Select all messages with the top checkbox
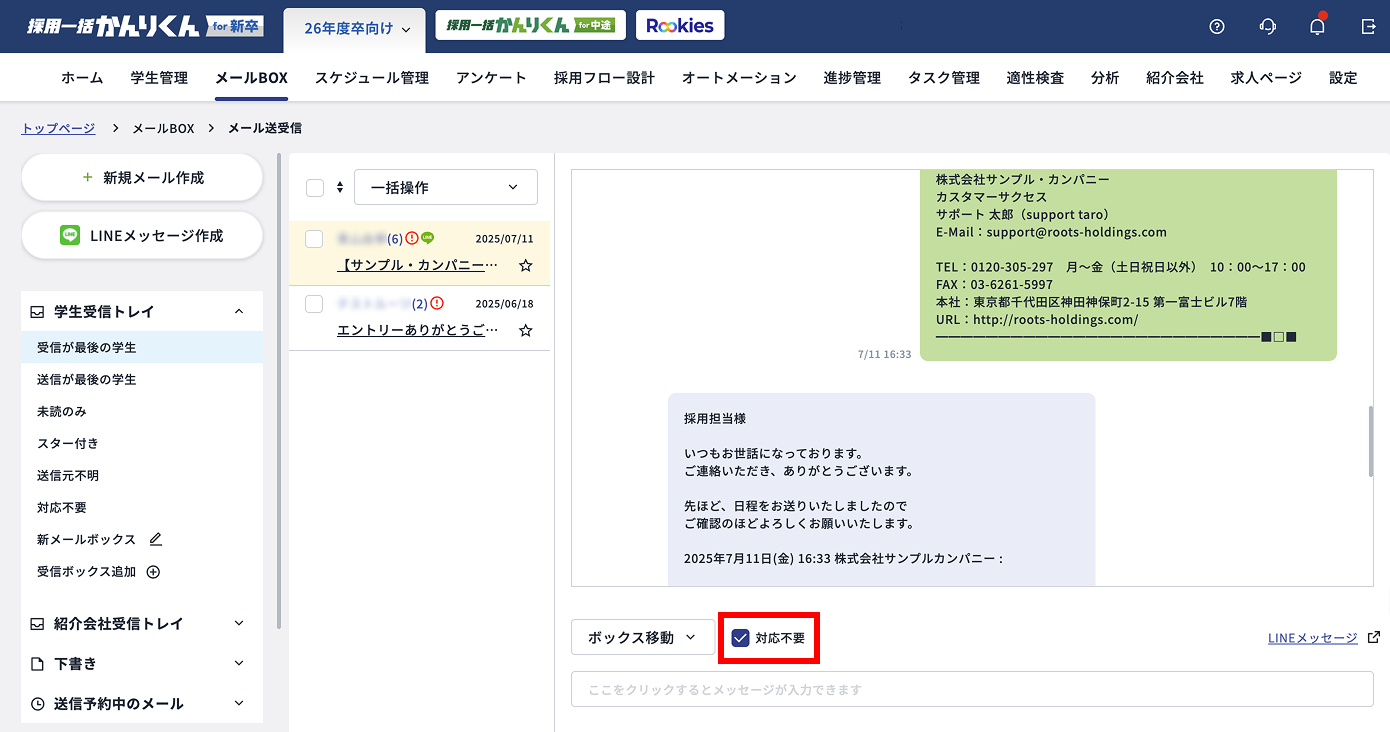The image size is (1390, 732). point(314,186)
